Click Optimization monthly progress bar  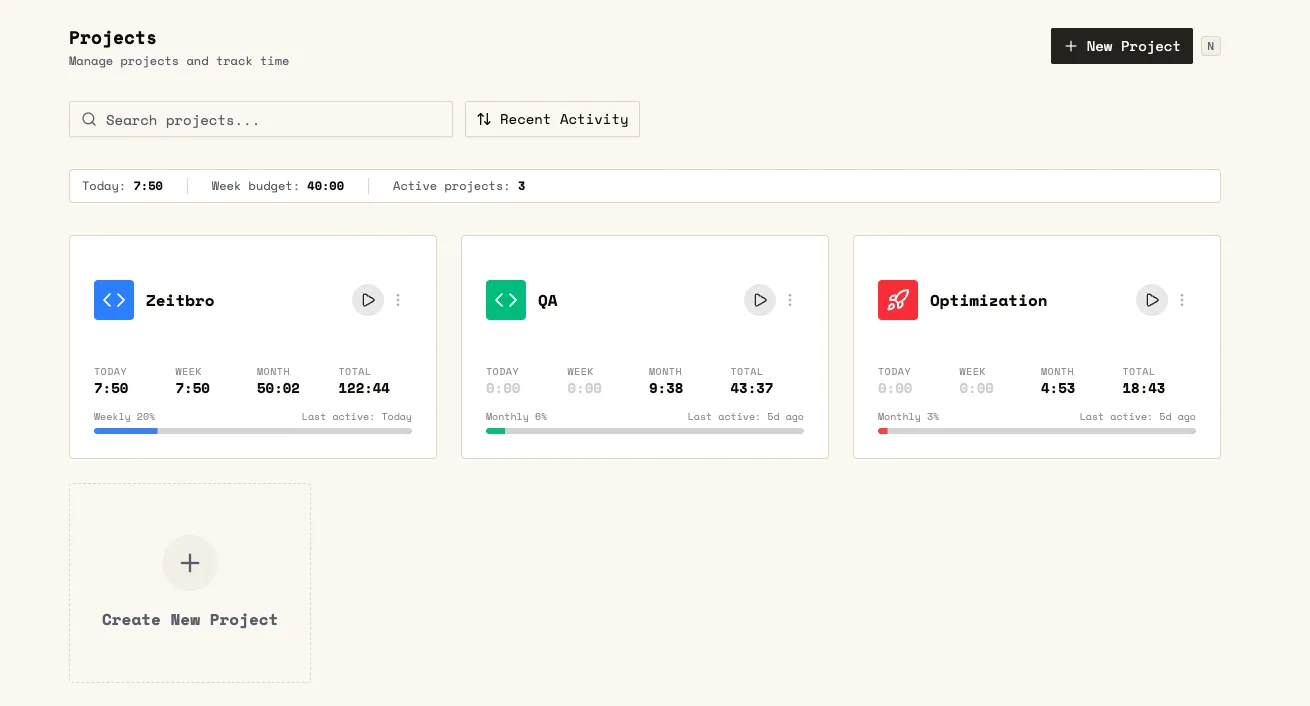pos(1037,431)
